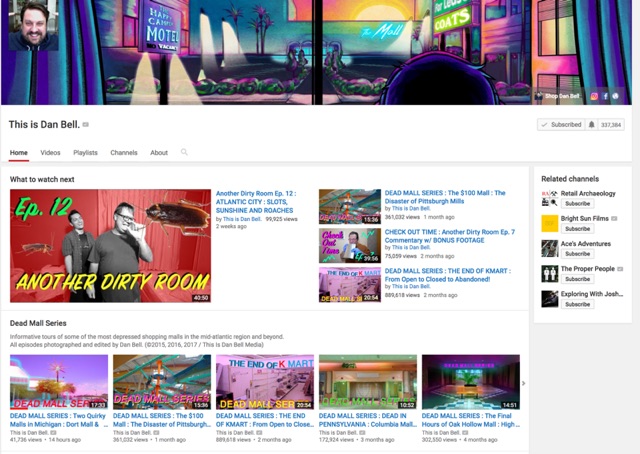The width and height of the screenshot is (640, 454).
Task: Switch to the Videos tab
Action: pyautogui.click(x=50, y=153)
